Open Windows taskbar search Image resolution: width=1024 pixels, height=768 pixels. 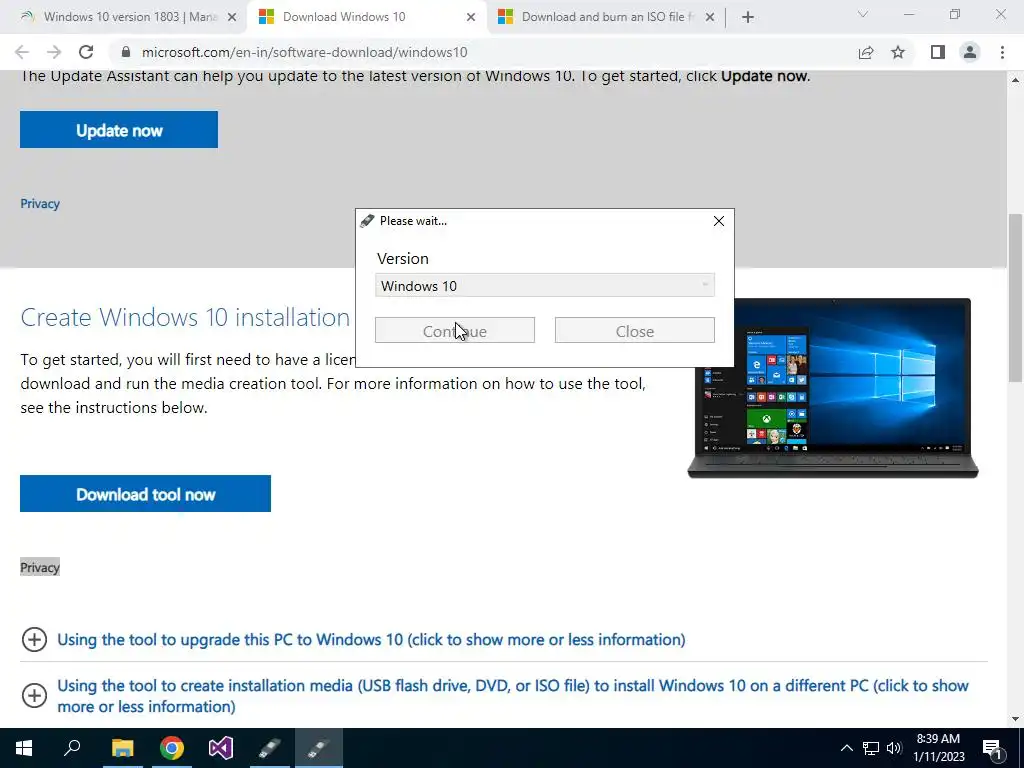click(72, 748)
